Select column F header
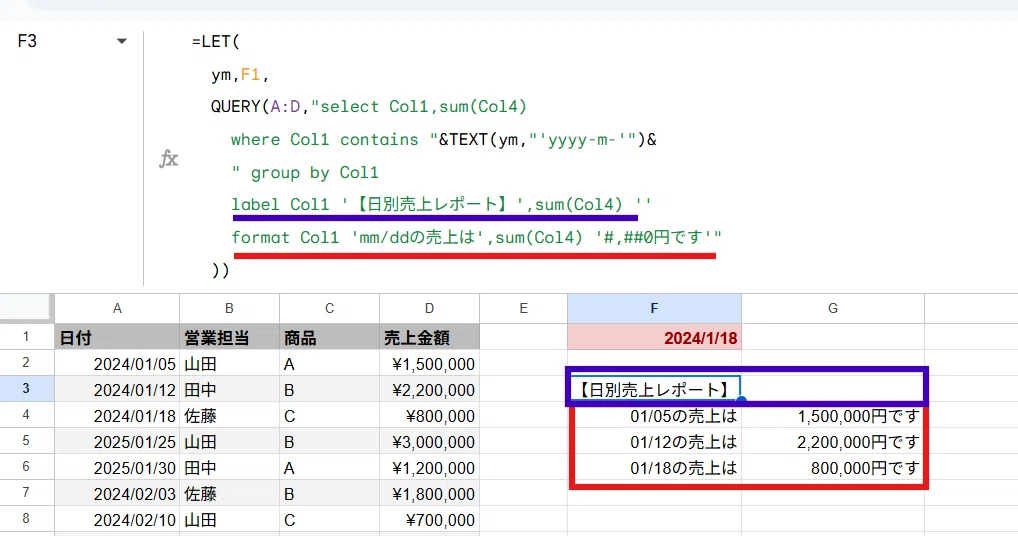Screen dimensions: 1018x536 654,308
